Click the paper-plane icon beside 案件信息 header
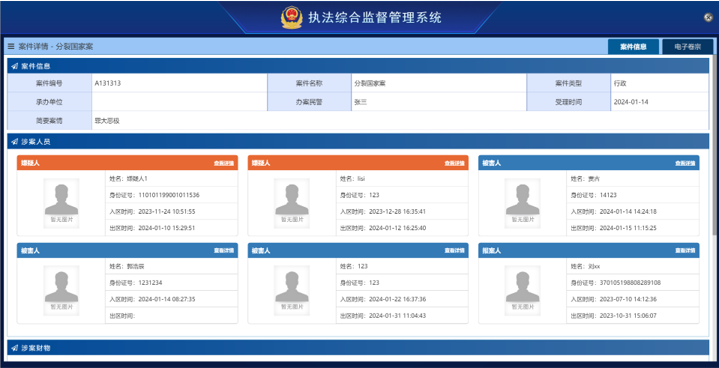719x368 pixels. coord(15,66)
